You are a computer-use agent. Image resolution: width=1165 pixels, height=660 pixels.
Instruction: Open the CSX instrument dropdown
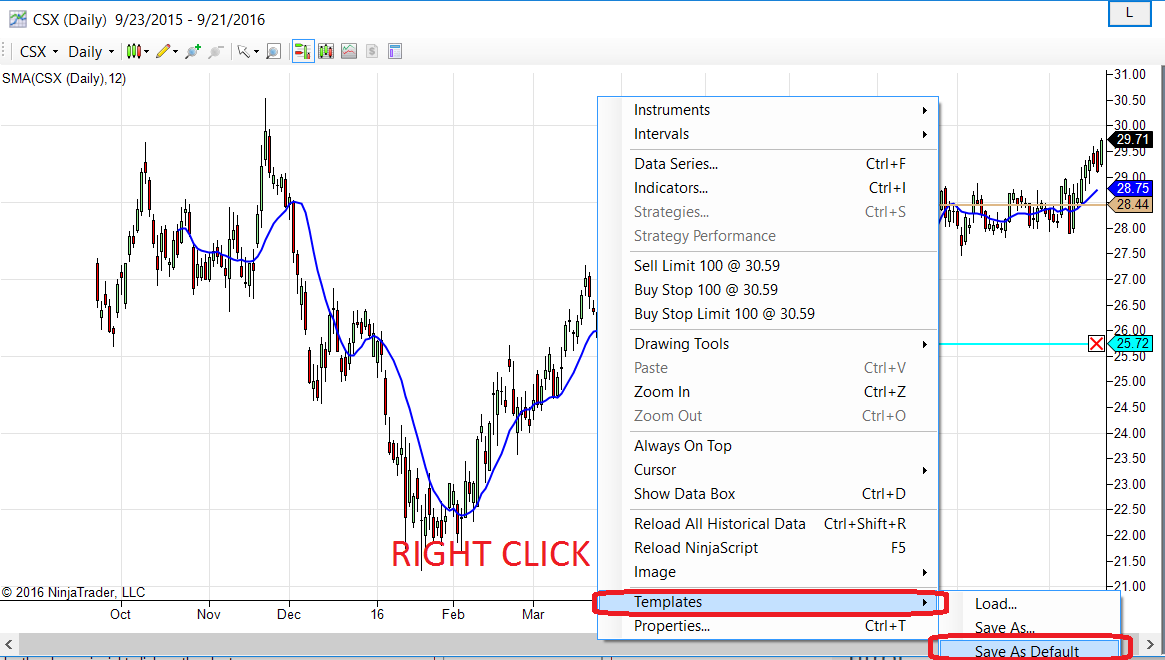39,51
